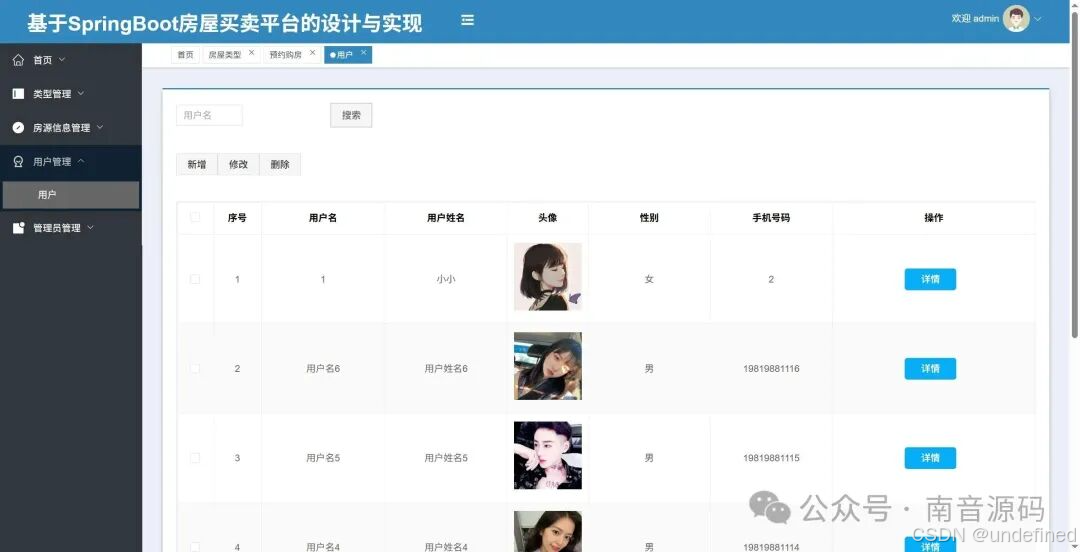Click phone number 19819881116
The height and width of the screenshot is (552, 1080).
click(x=771, y=369)
